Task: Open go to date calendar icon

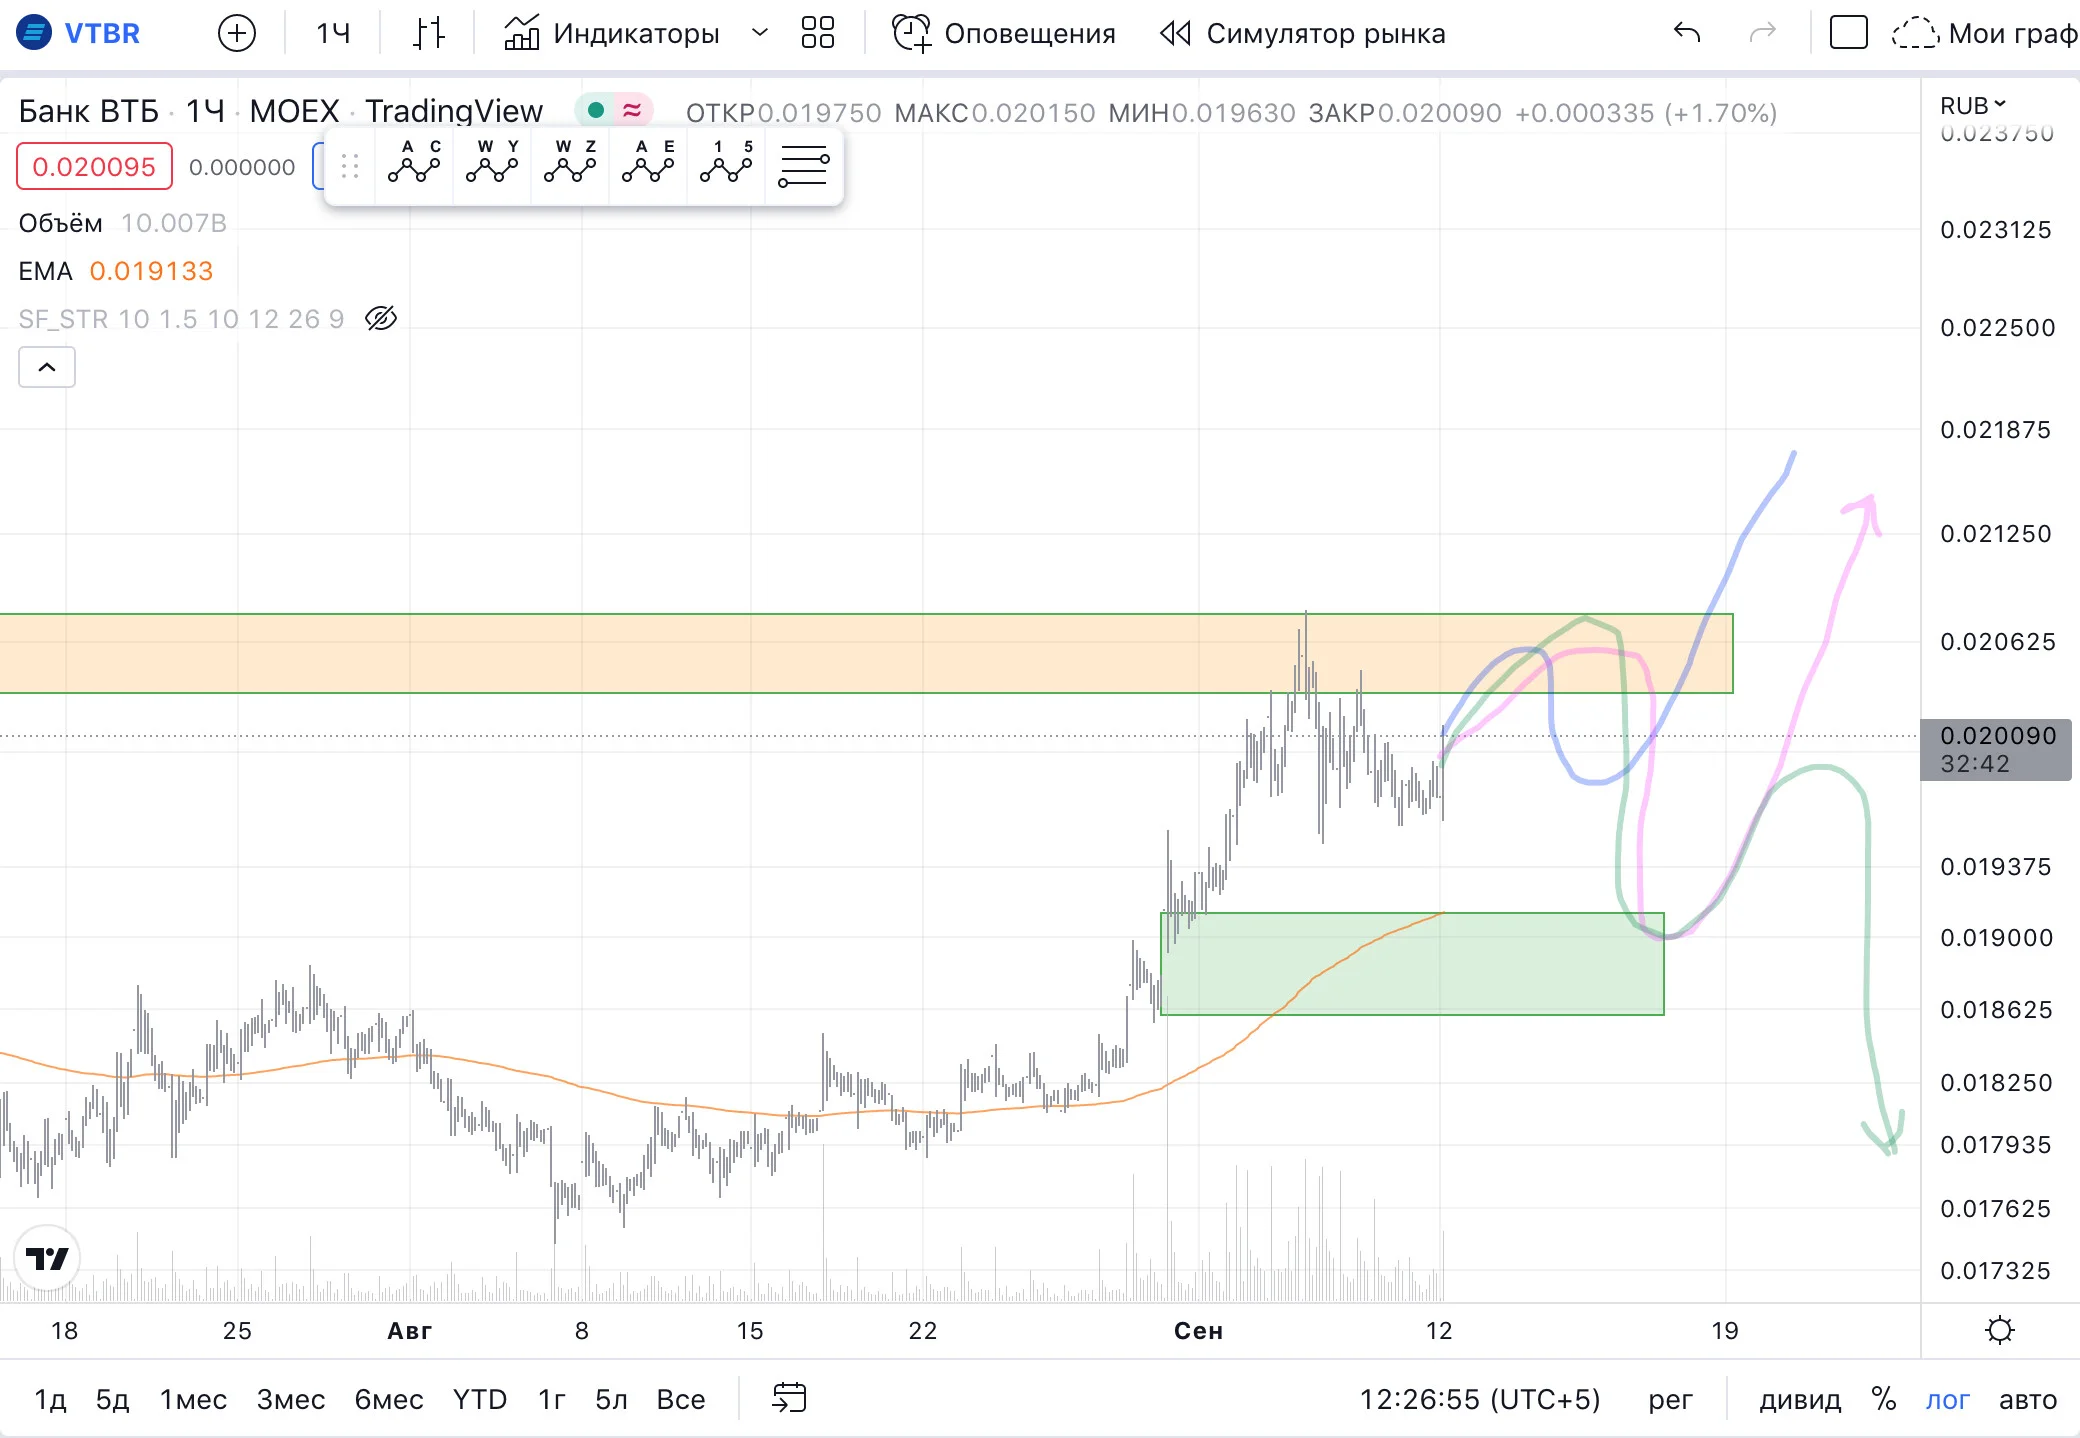Action: (789, 1398)
